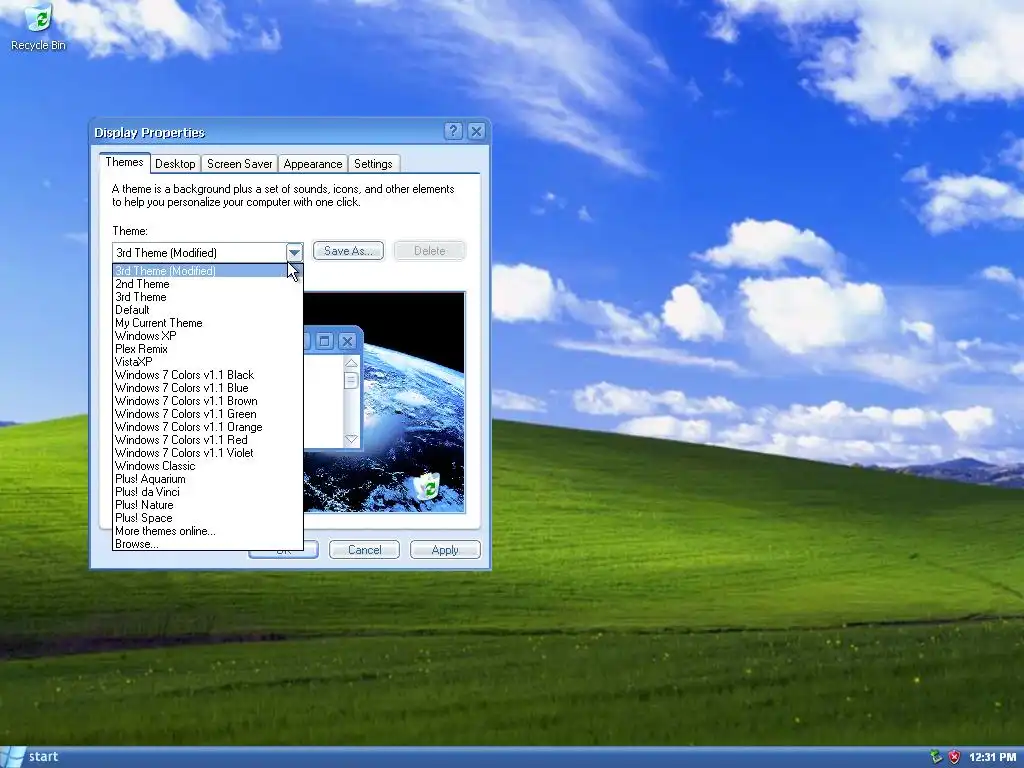Click the Theme combo box text field
Viewport: 1024px width, 768px height.
(199, 253)
